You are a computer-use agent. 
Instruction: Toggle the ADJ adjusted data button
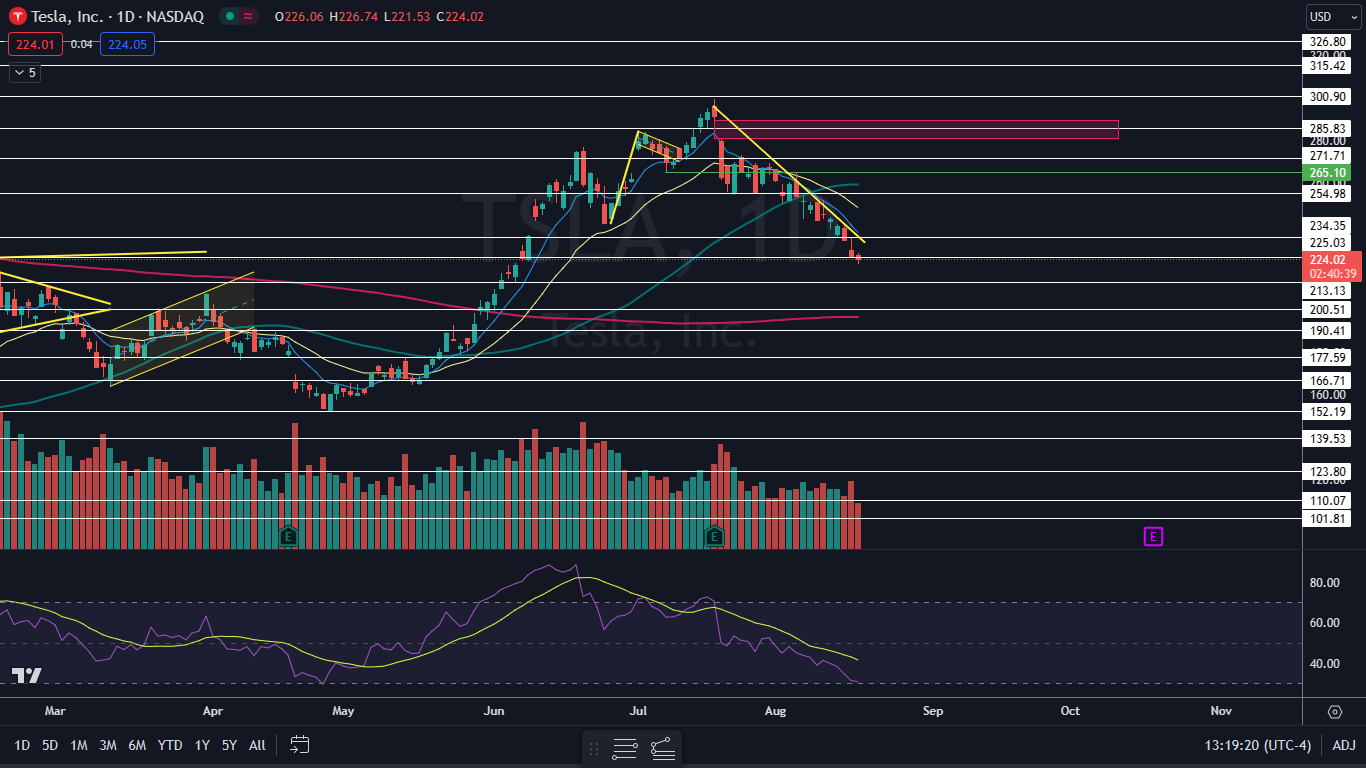click(x=1344, y=745)
